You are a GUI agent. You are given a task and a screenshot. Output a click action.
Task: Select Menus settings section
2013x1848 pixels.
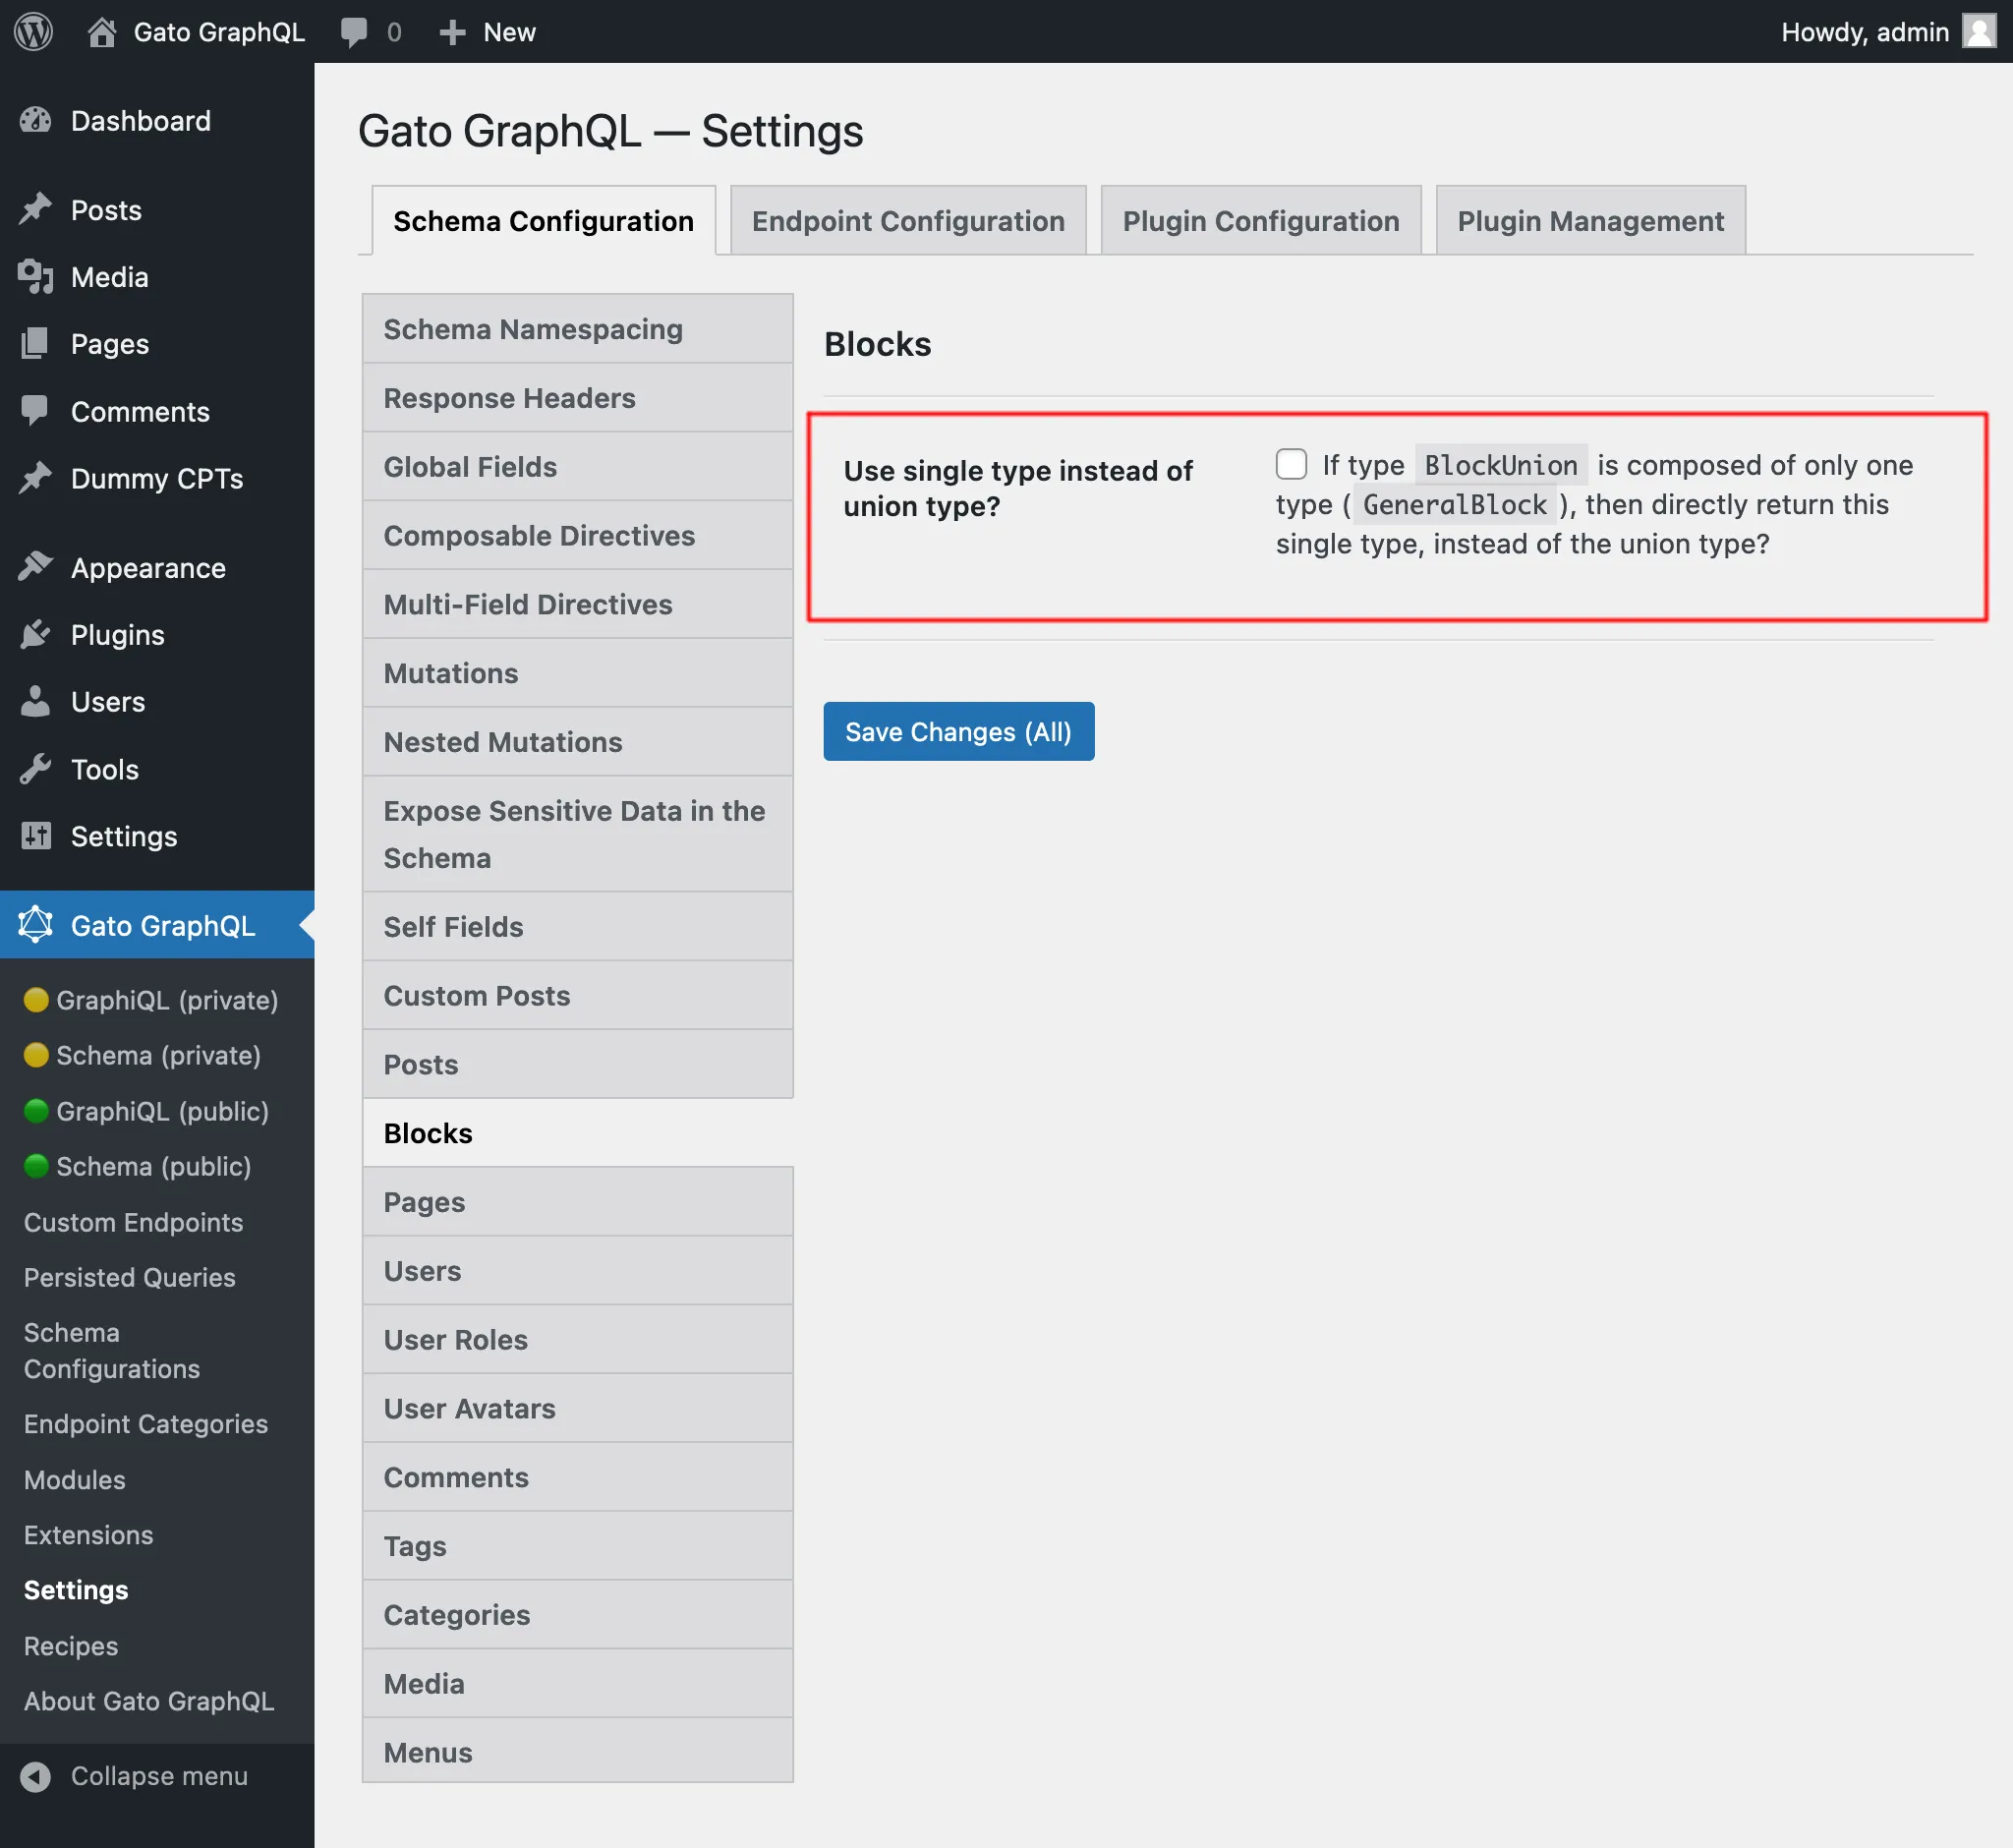tap(578, 1752)
